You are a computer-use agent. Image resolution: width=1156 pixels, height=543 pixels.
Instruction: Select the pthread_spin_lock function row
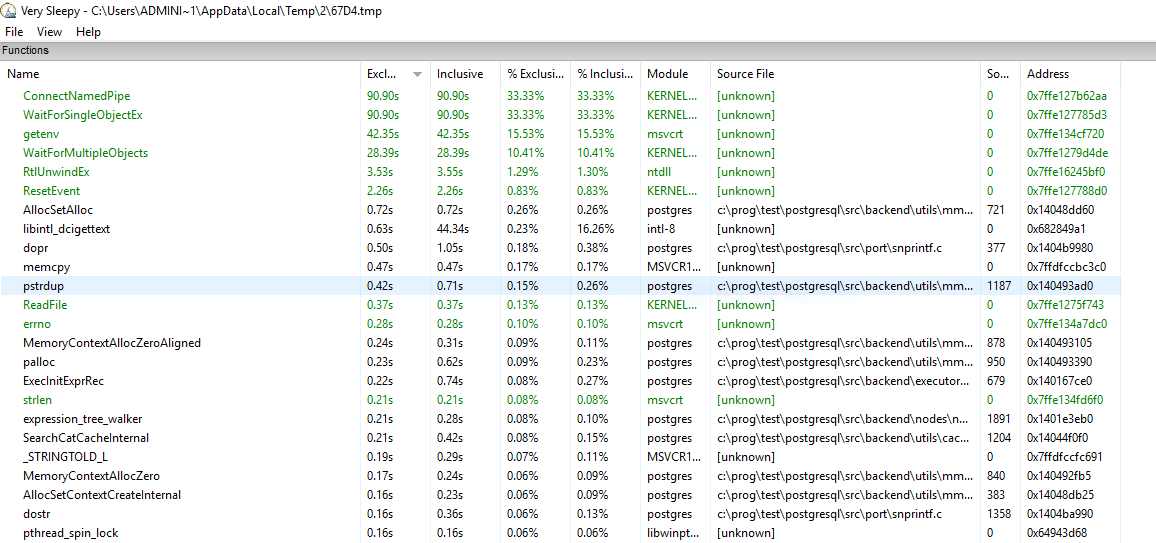click(70, 533)
